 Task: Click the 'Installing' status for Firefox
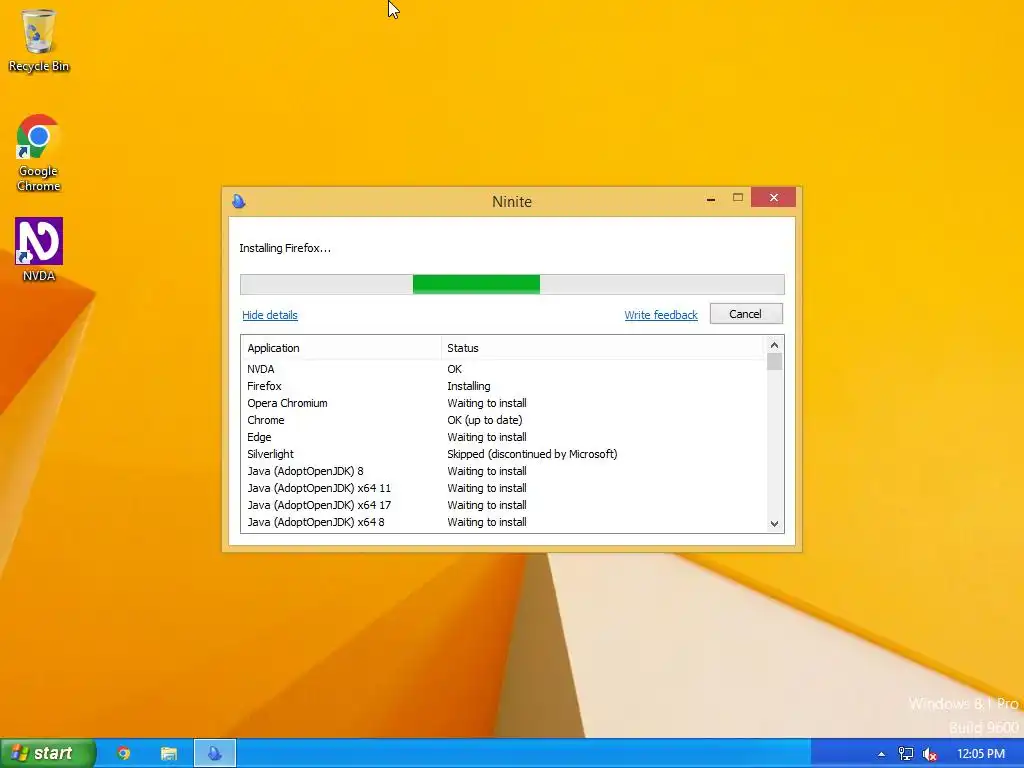point(469,386)
